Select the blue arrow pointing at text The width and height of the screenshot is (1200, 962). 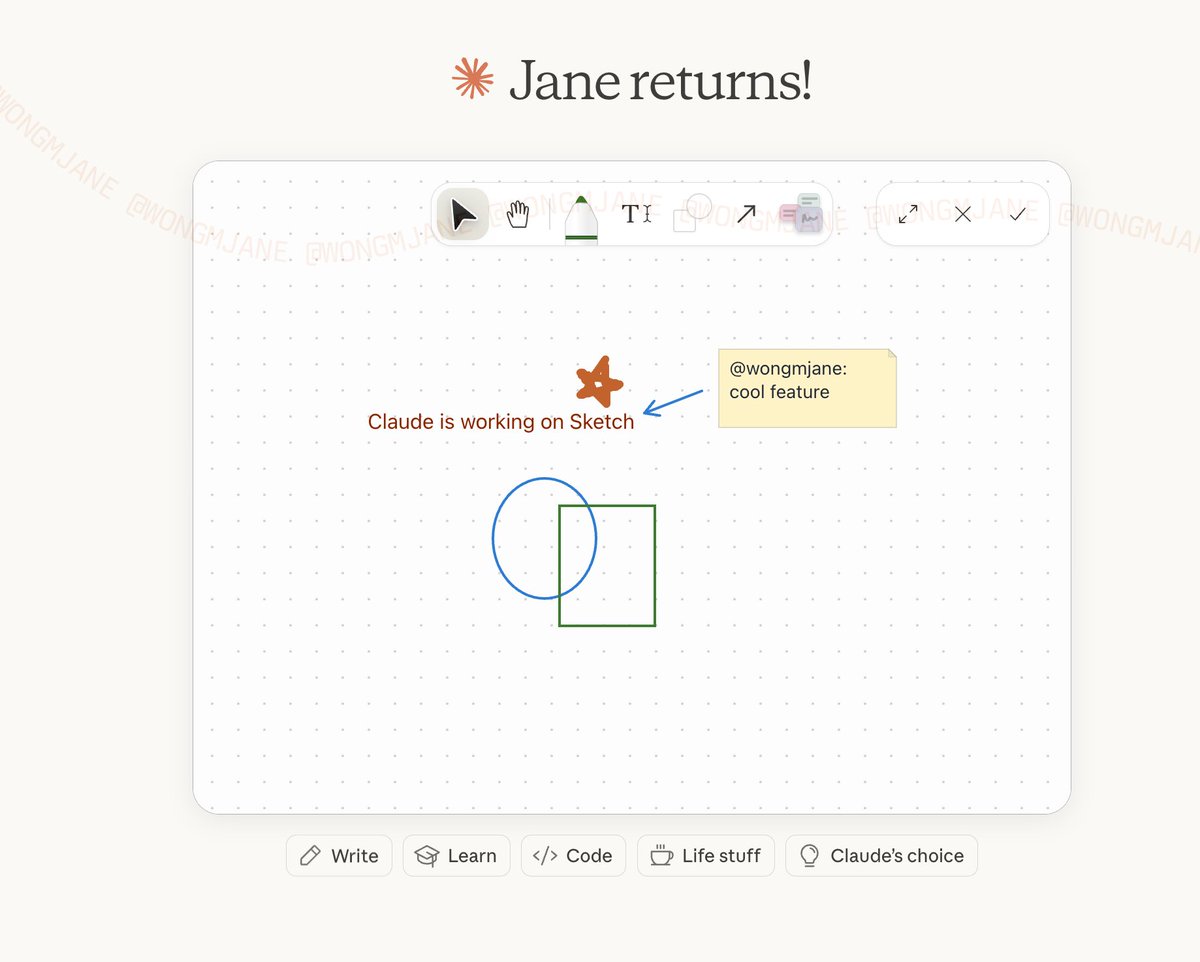[x=673, y=402]
